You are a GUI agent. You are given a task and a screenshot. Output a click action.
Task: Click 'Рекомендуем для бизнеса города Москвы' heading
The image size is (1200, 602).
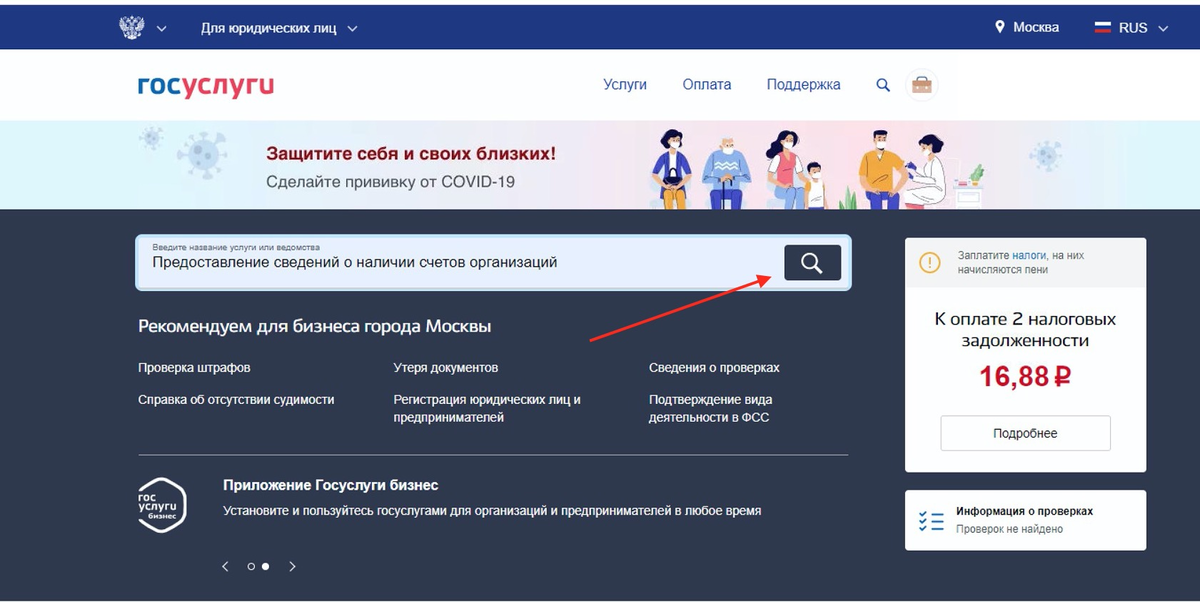[x=314, y=327]
